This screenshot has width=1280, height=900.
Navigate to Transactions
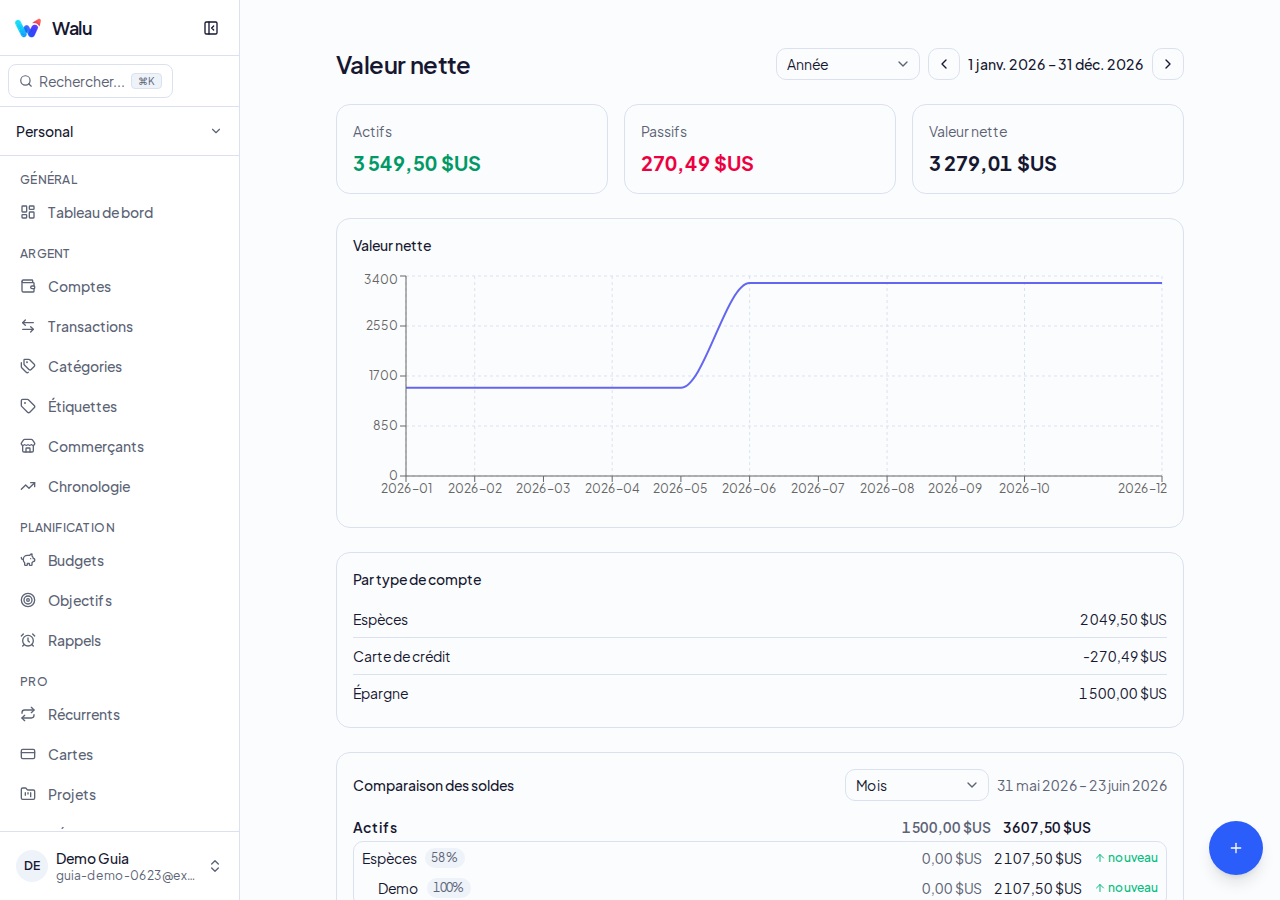click(x=120, y=326)
